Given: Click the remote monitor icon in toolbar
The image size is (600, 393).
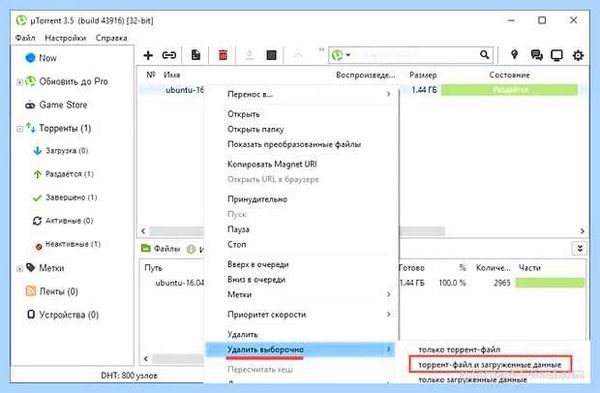Looking at the screenshot, I should click(x=556, y=55).
